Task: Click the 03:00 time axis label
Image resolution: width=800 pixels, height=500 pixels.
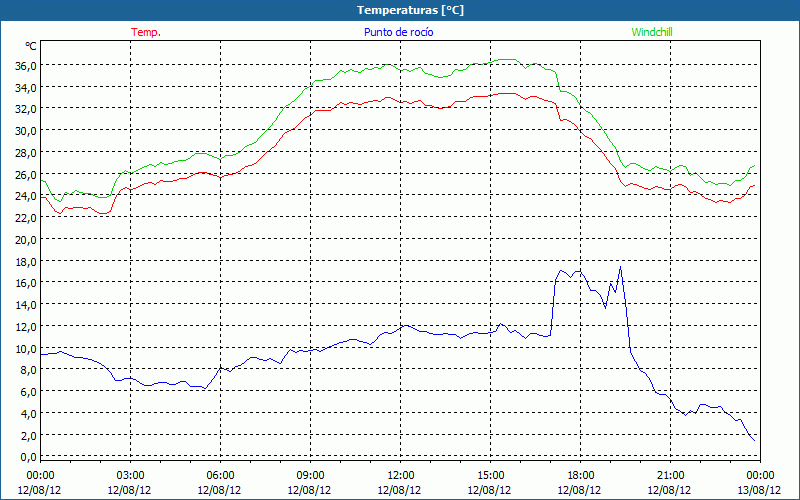Action: 130,476
